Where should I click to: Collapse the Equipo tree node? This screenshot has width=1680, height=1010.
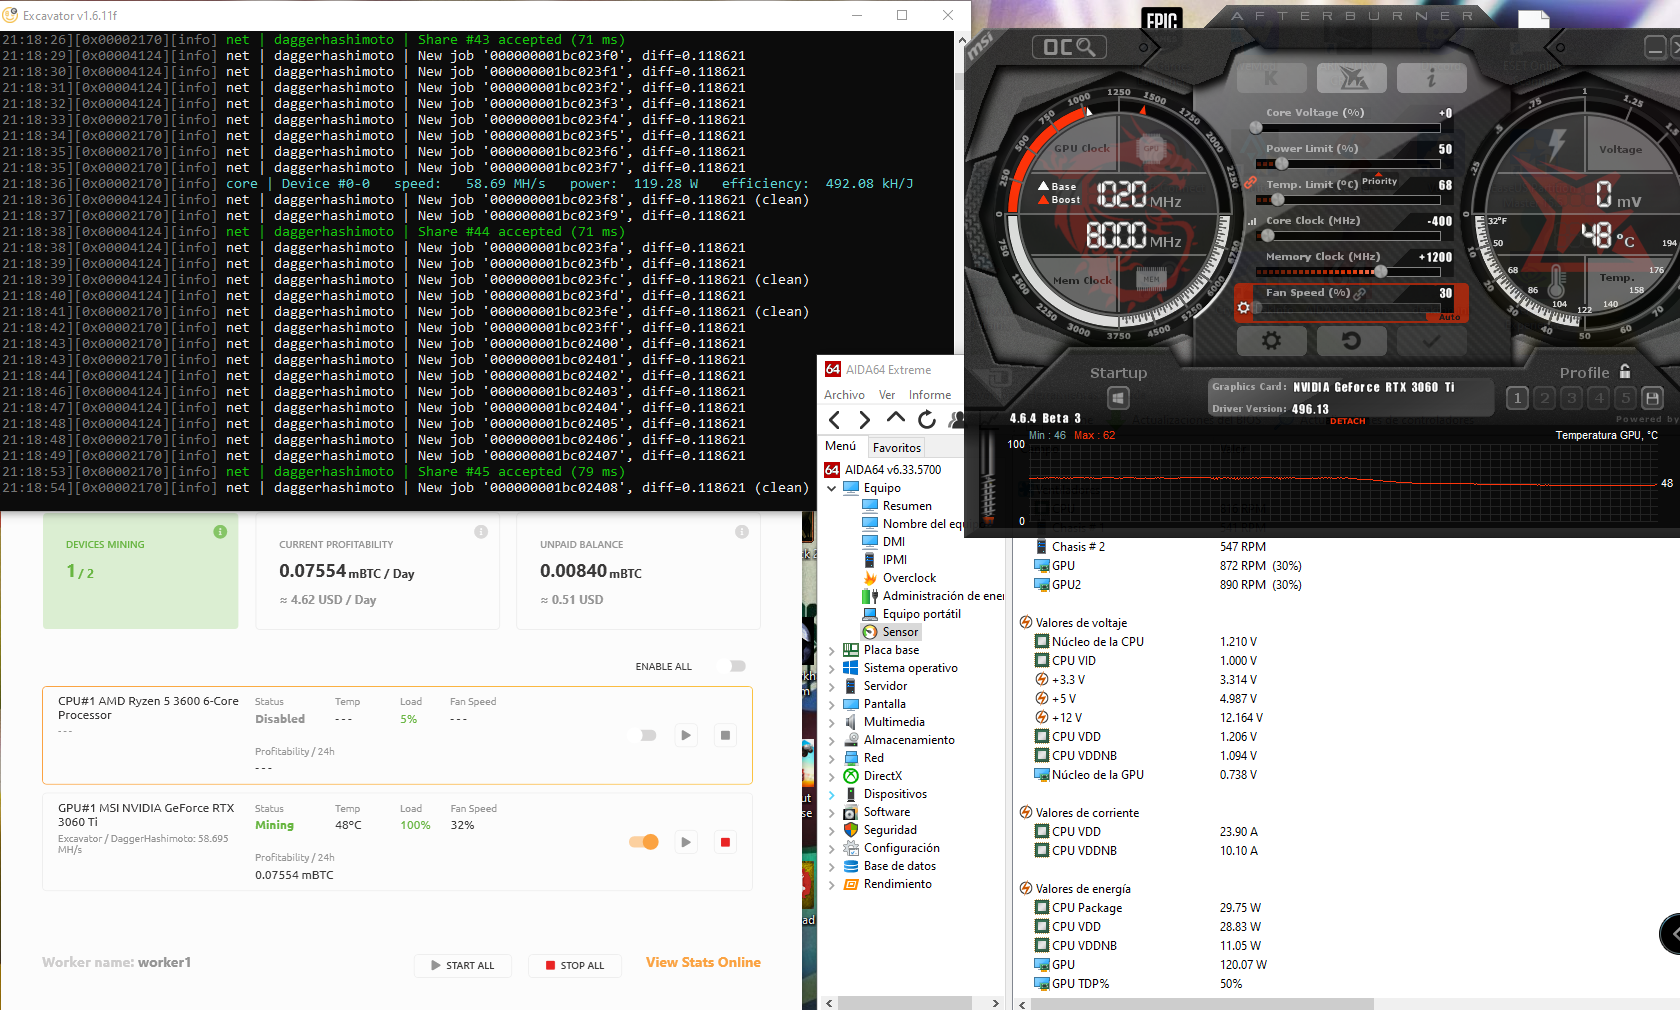[x=832, y=488]
